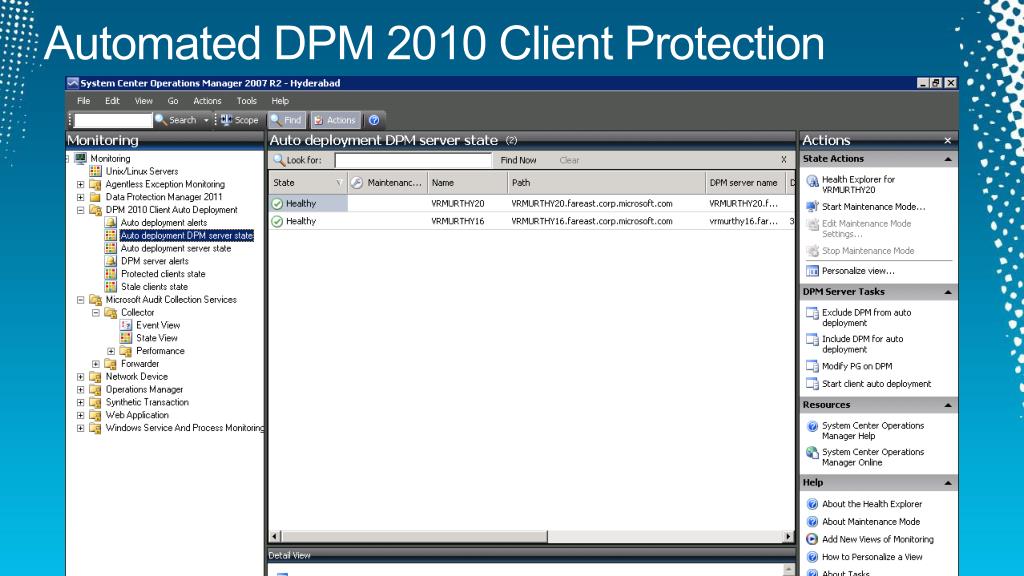1024x576 pixels.
Task: Expand the Forwarder folder node
Action: click(x=96, y=364)
